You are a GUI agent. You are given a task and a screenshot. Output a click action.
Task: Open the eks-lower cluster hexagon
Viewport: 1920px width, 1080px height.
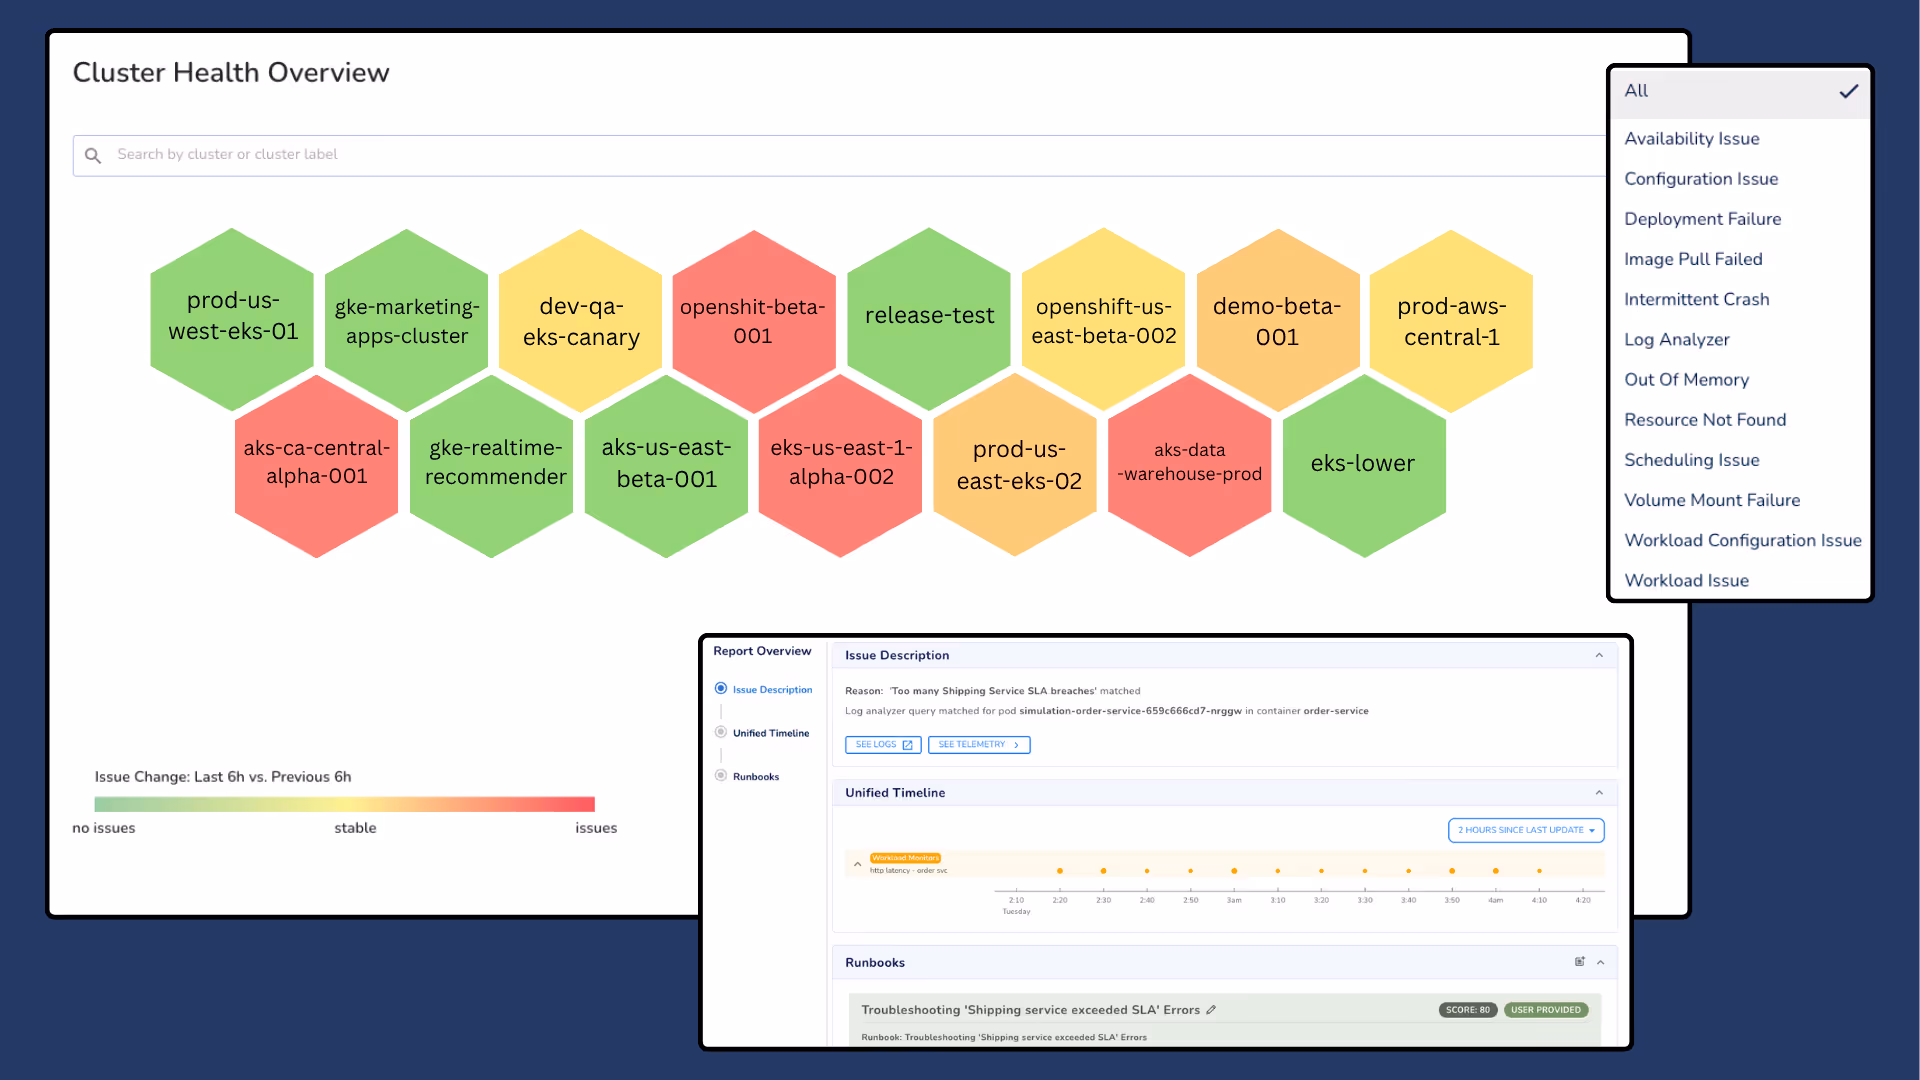(x=1364, y=465)
